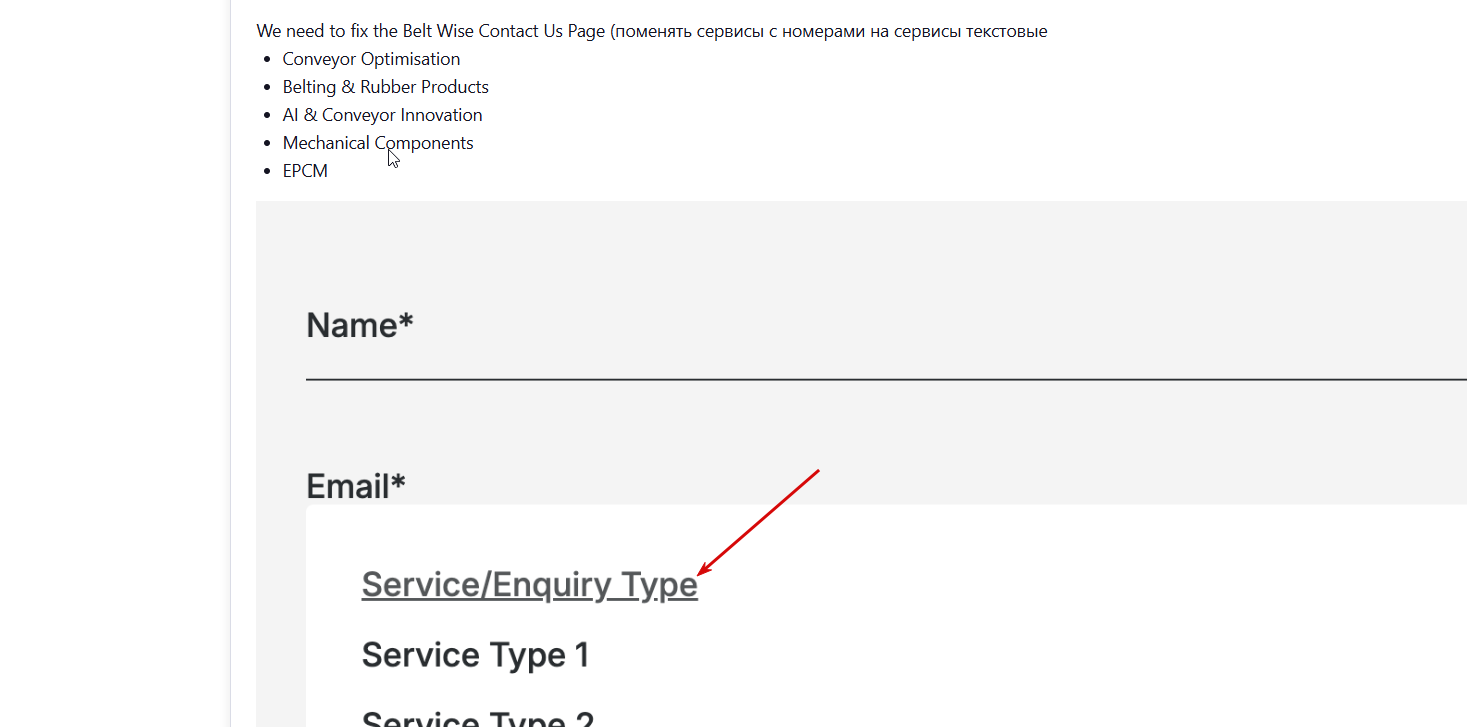Click bullet point next to Belting & Rubber Products
Viewport: 1467px width, 727px height.
tap(266, 88)
